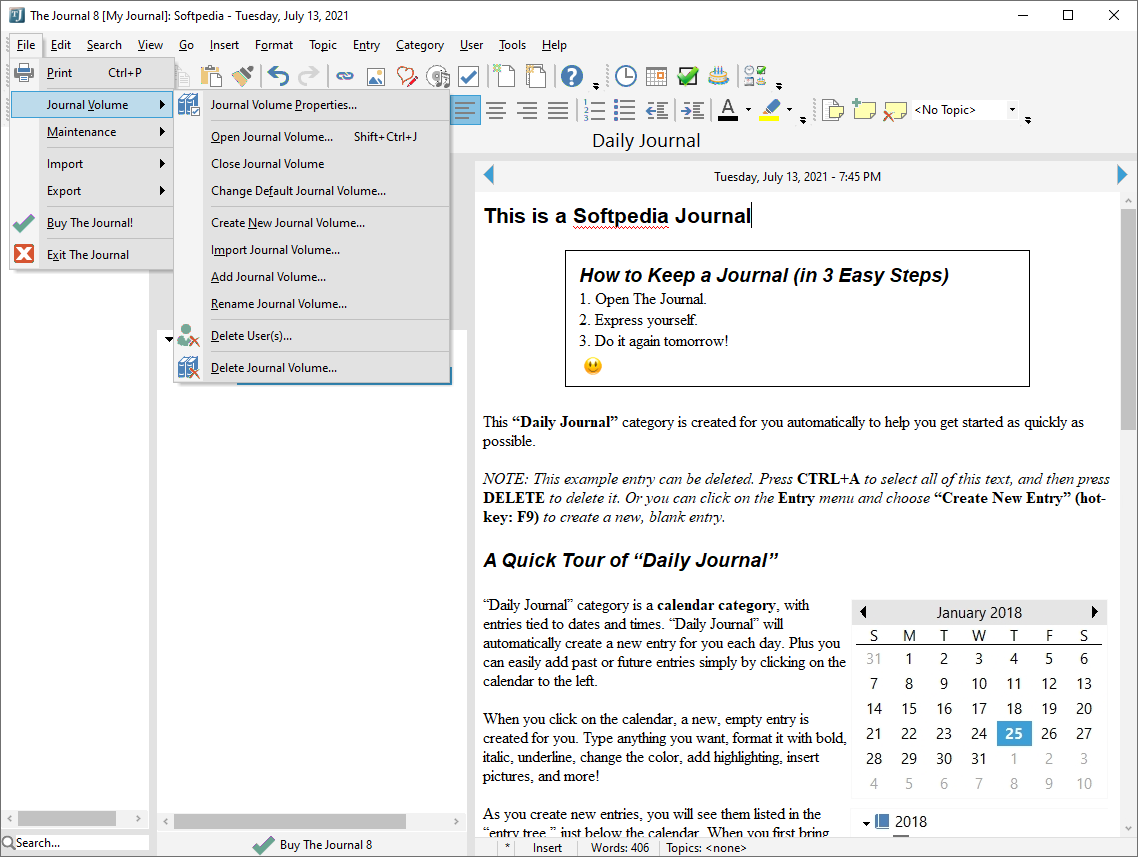The height and width of the screenshot is (857, 1138).
Task: Click the vertical scrollbar thumb of the entry
Action: tap(1128, 319)
